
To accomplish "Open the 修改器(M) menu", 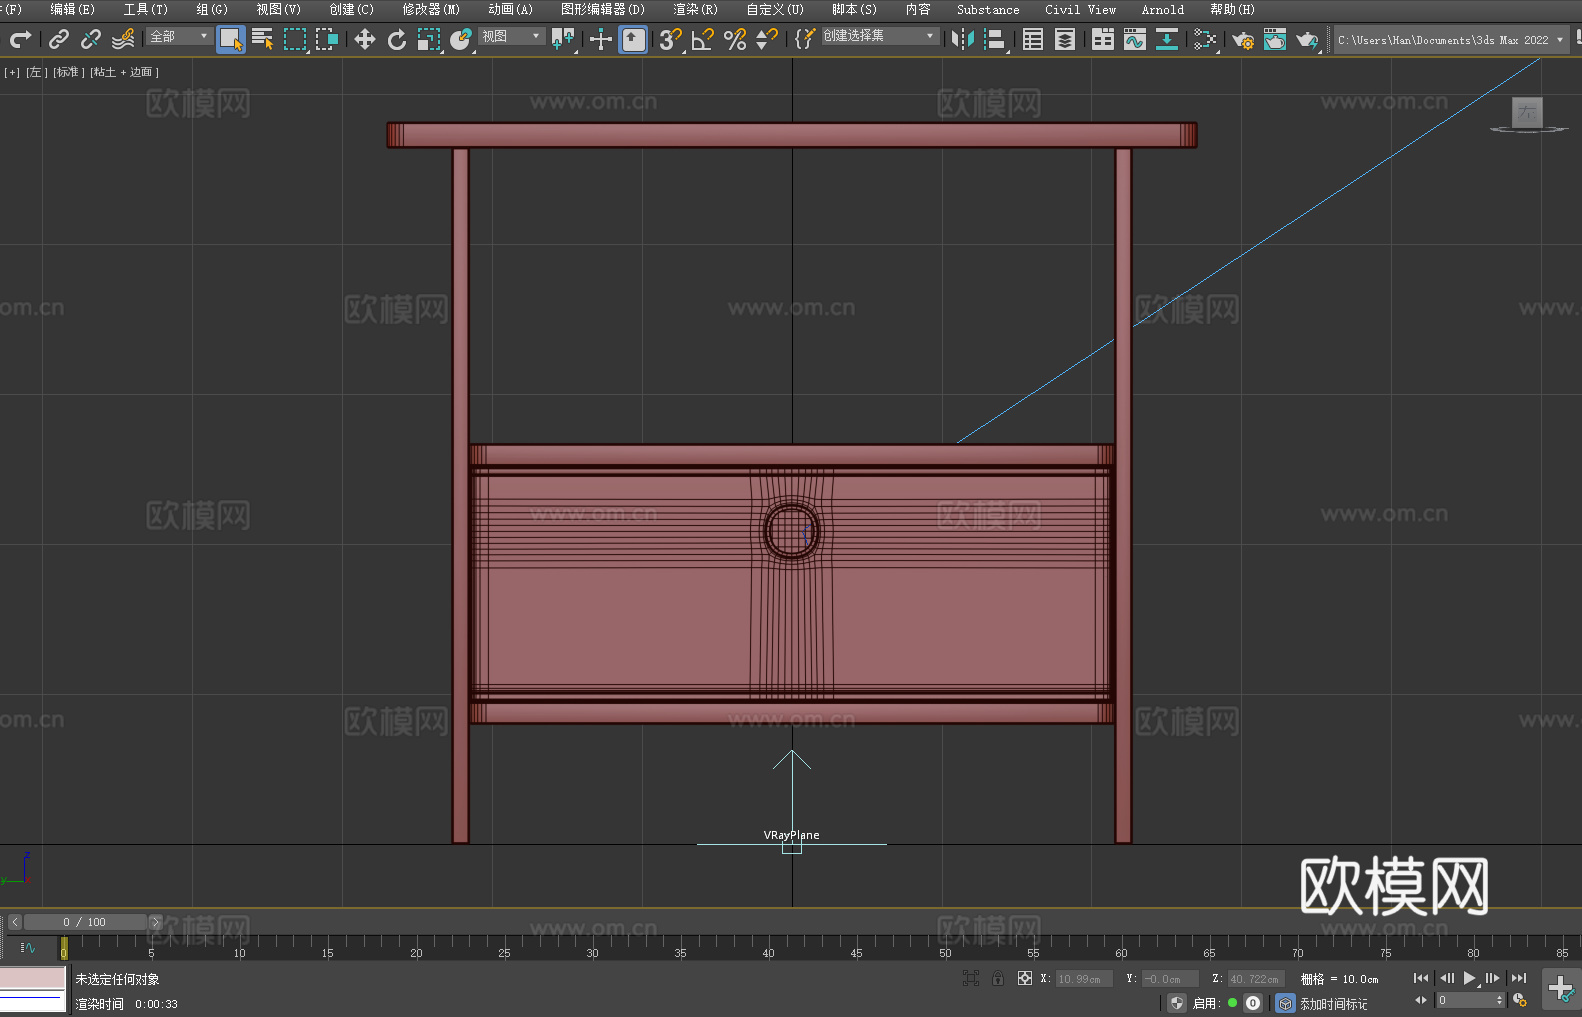I will click(x=431, y=9).
